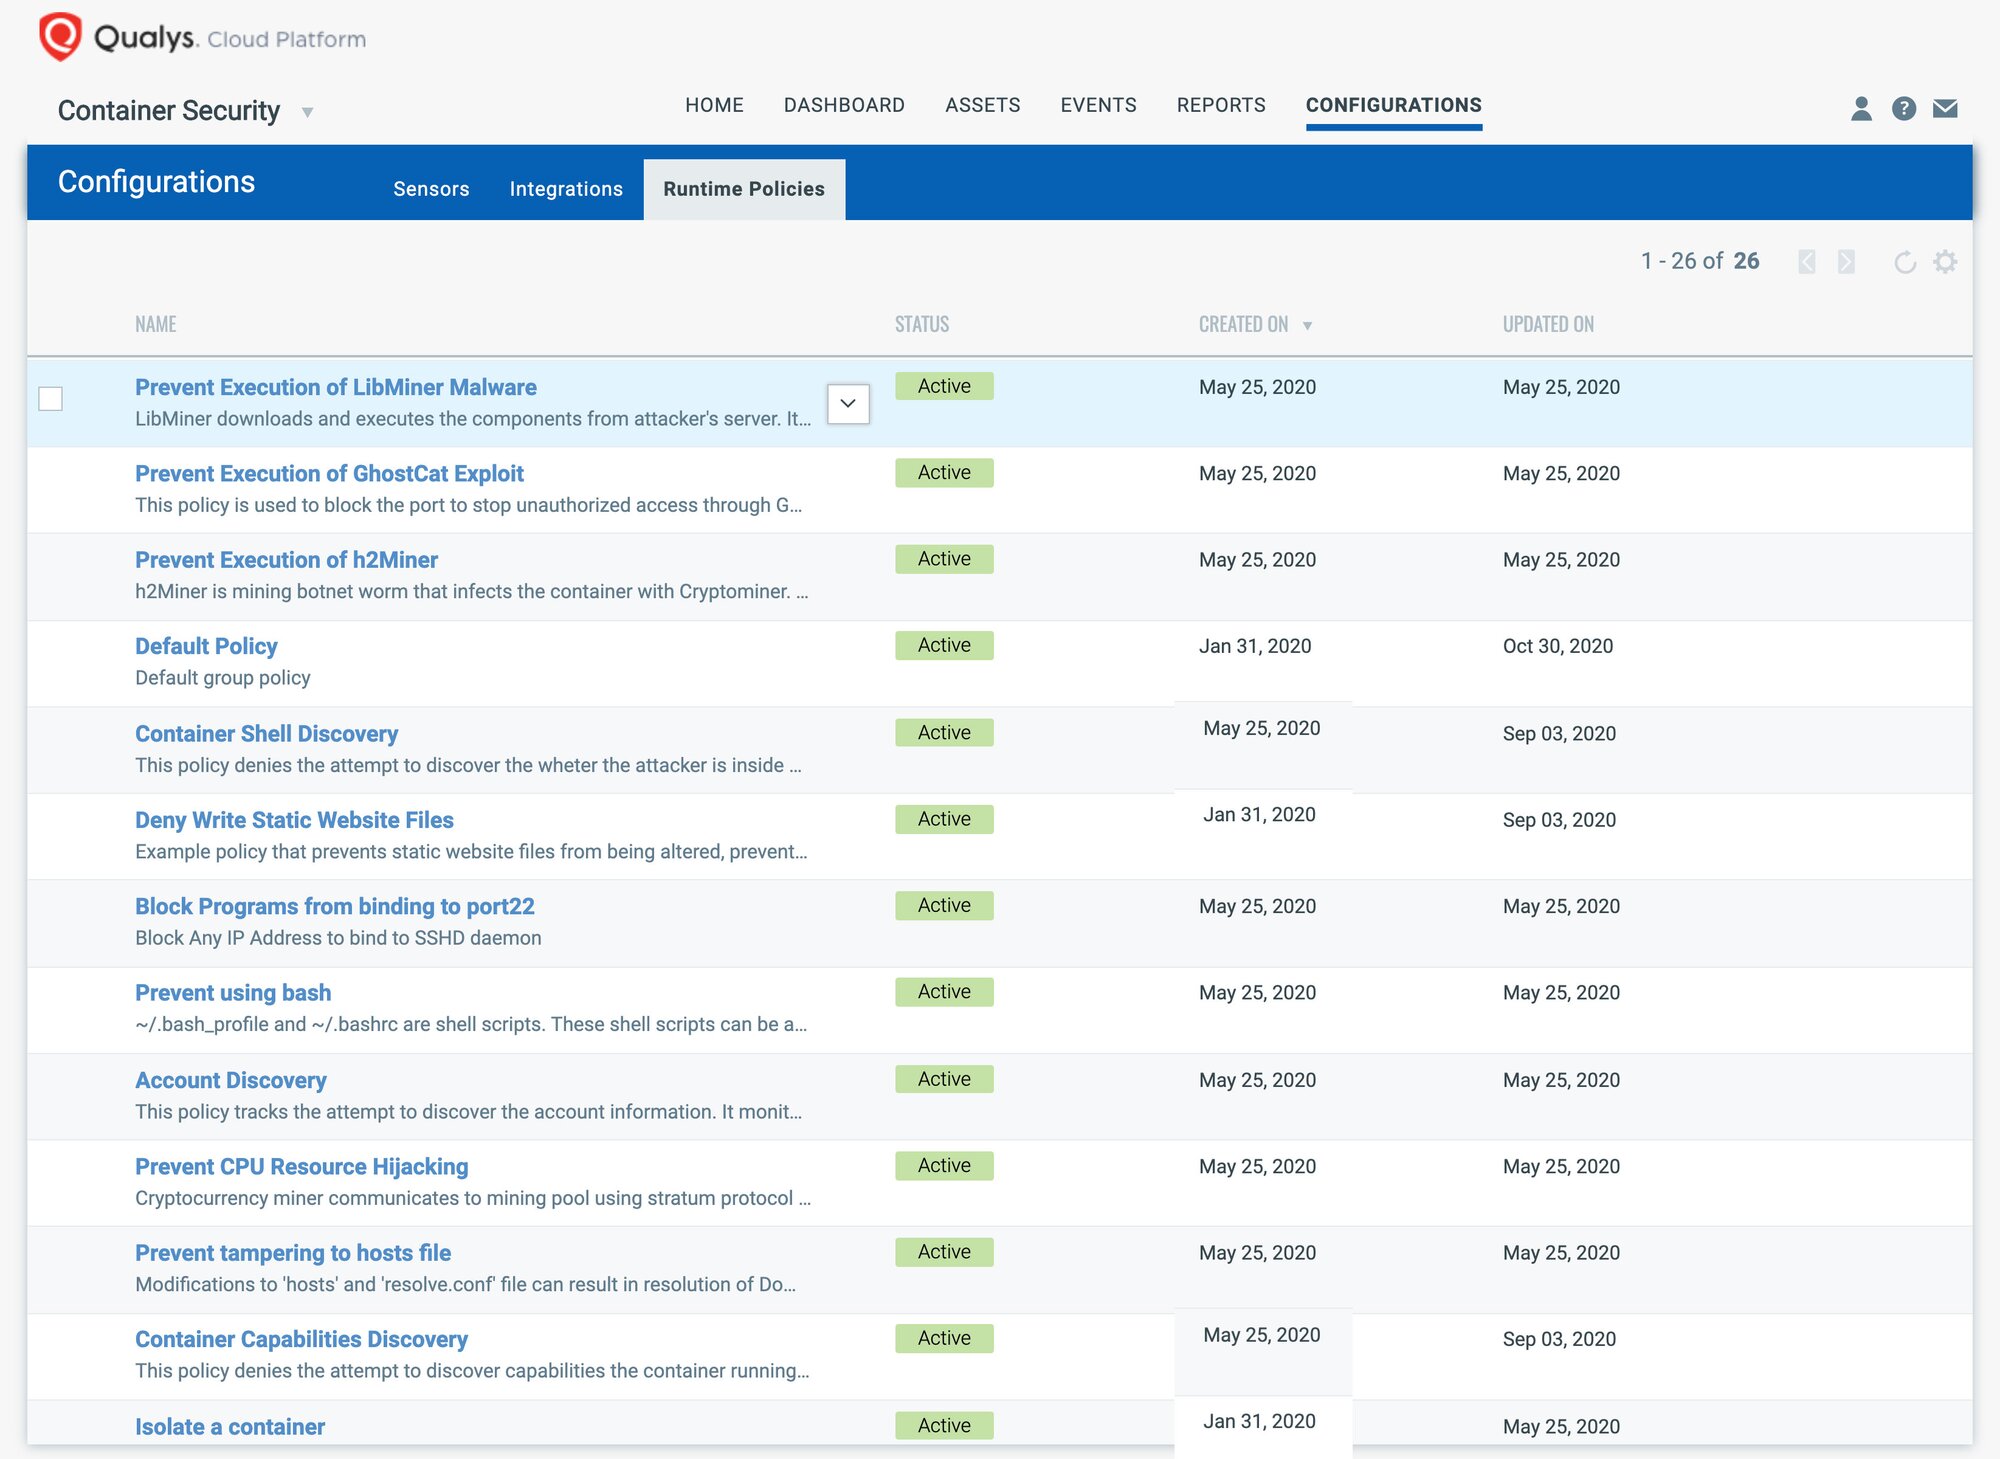Go to the Dashboard menu
2000x1459 pixels.
coord(844,105)
